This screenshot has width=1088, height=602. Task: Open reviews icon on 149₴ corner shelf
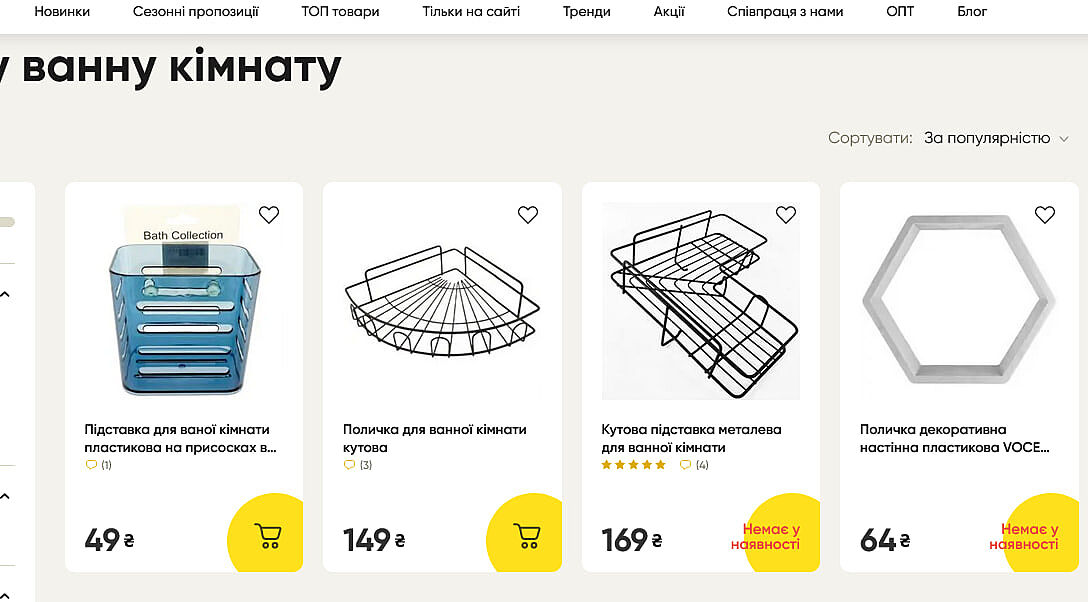click(349, 465)
